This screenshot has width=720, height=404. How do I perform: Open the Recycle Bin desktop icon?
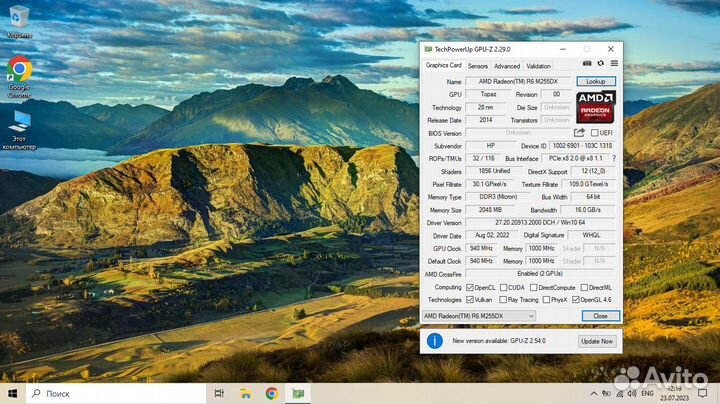[19, 22]
